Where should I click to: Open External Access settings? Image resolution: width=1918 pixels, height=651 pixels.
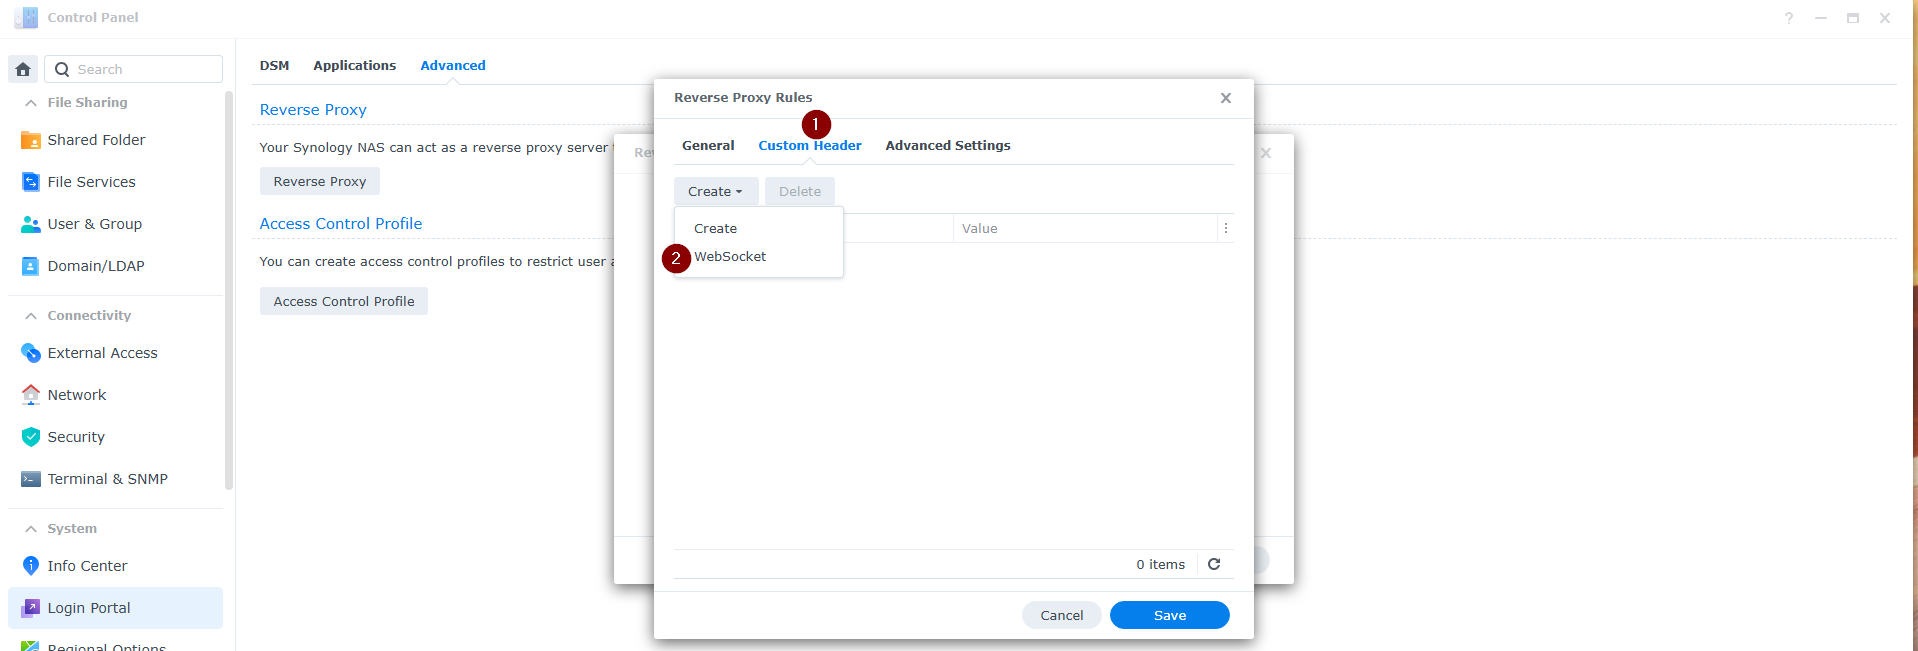pyautogui.click(x=102, y=353)
